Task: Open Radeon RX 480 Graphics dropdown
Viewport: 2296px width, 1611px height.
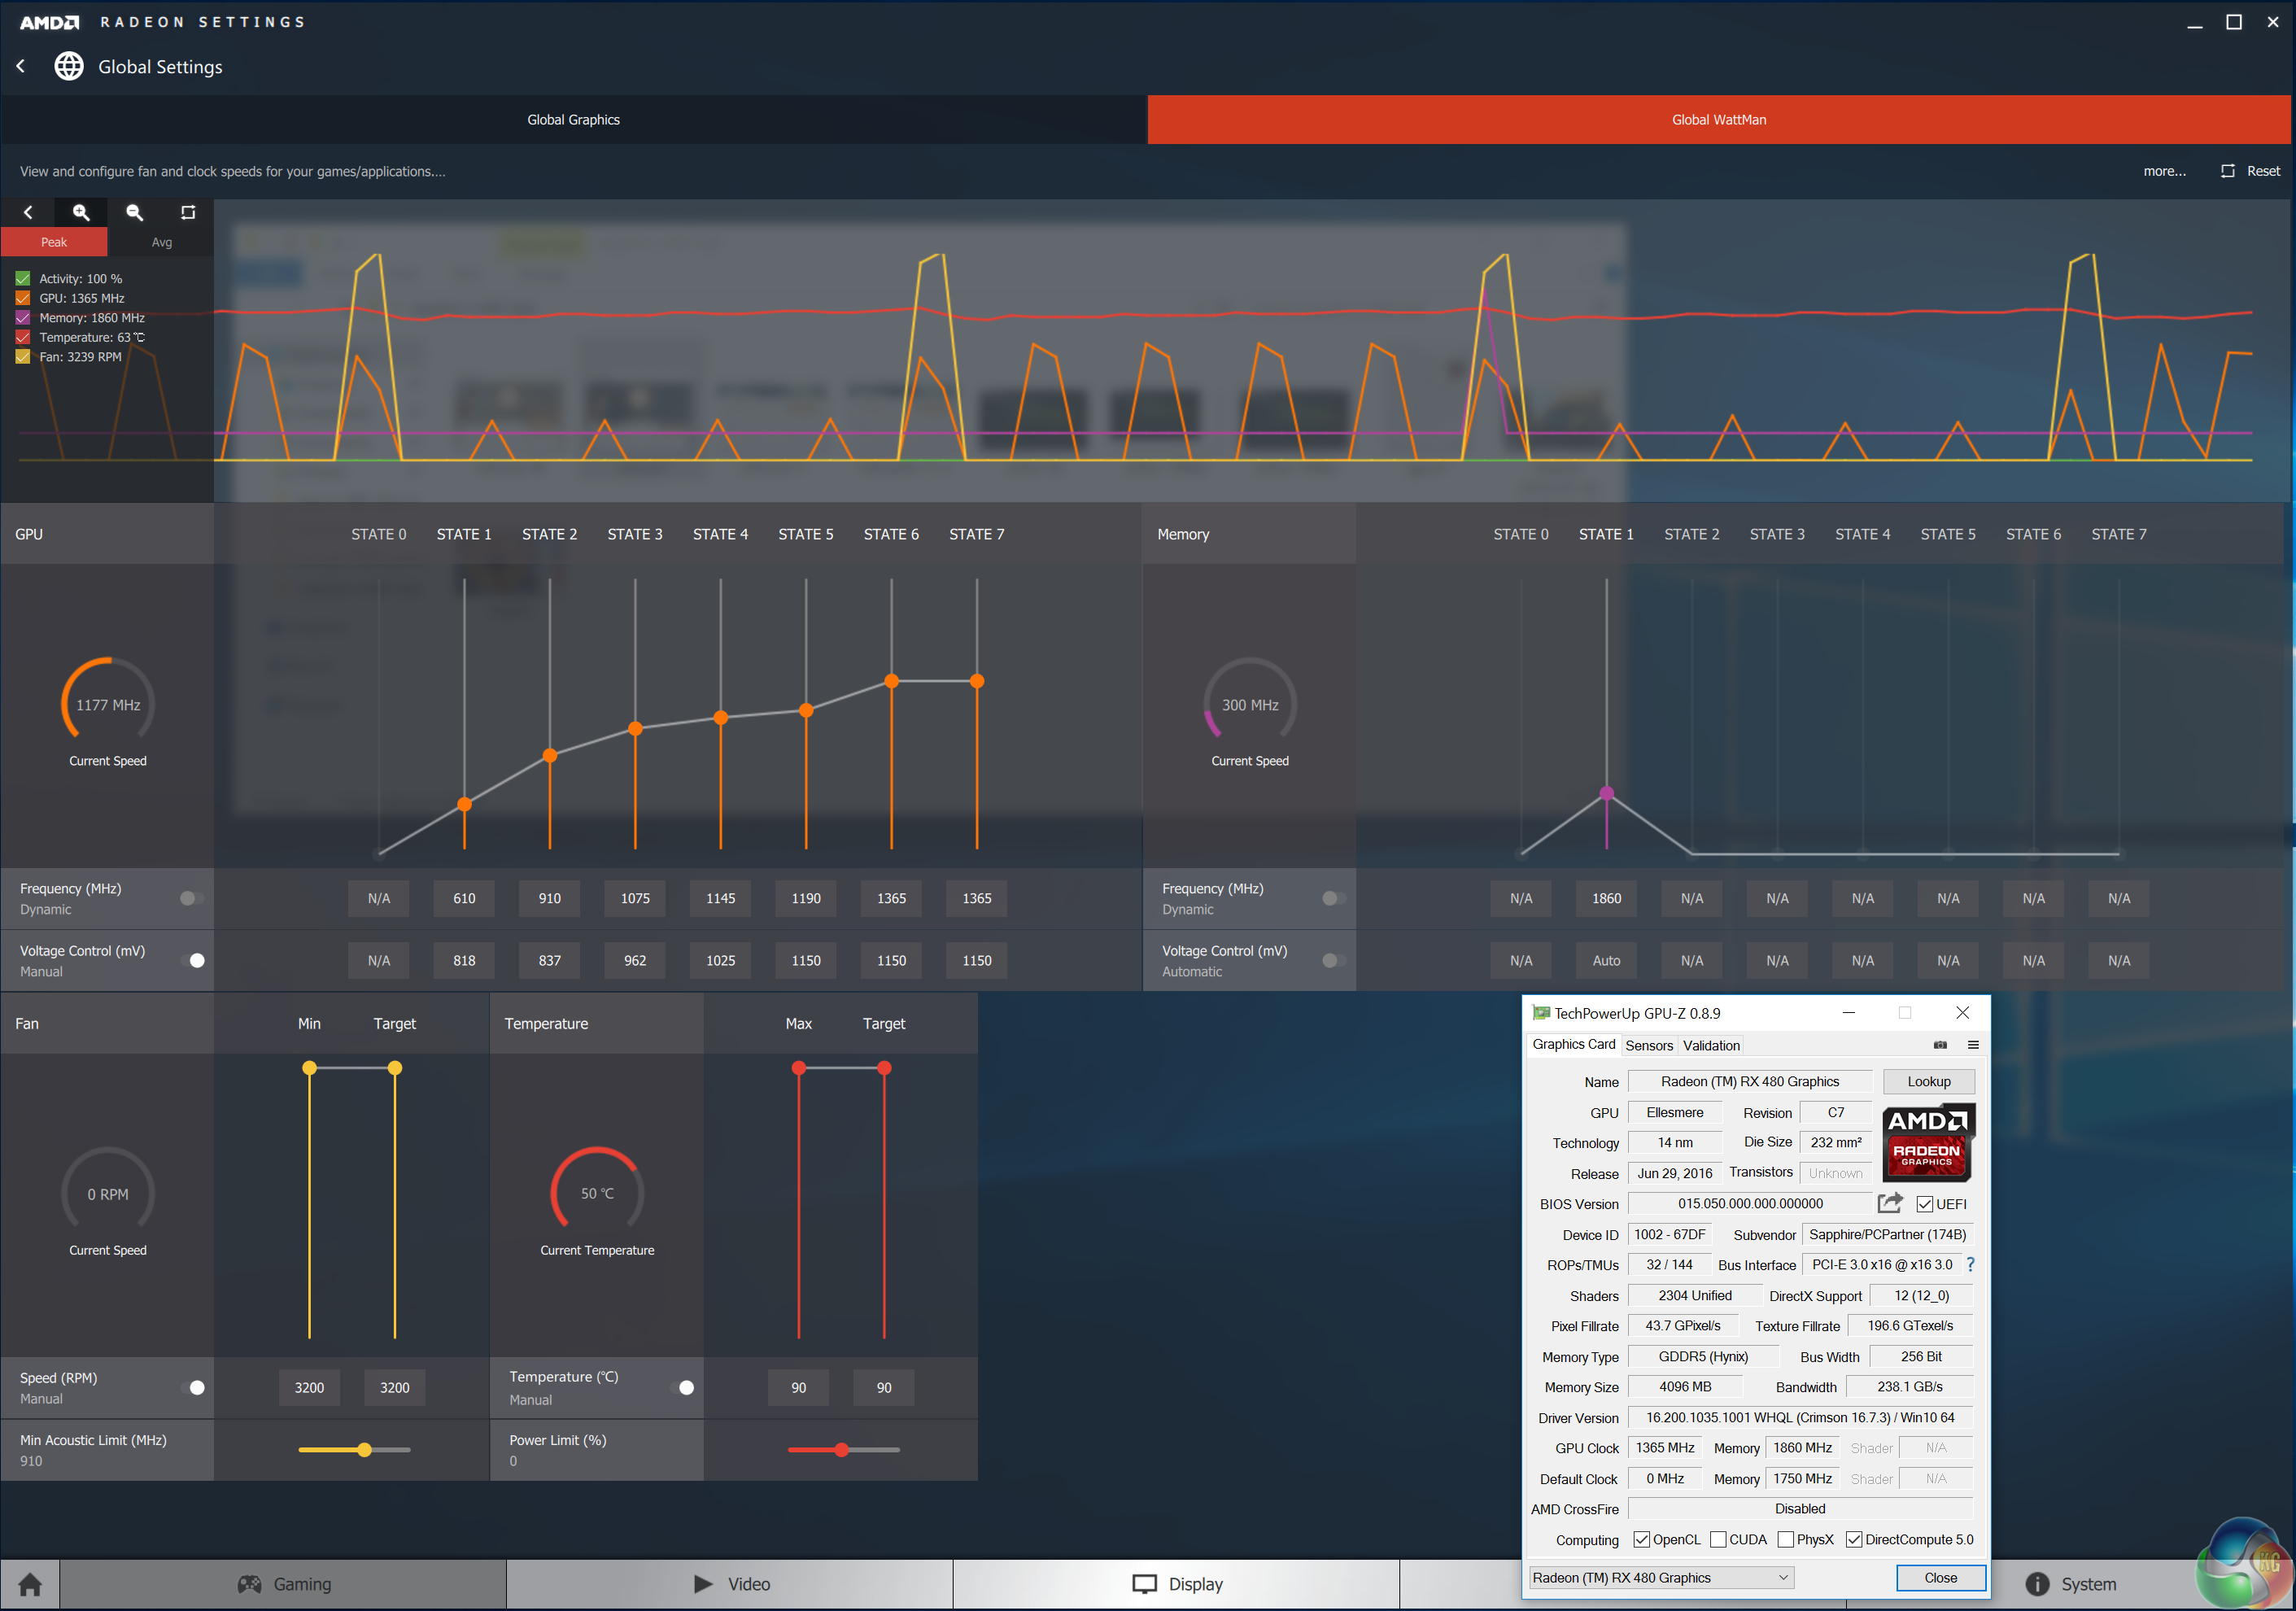Action: 1661,1577
